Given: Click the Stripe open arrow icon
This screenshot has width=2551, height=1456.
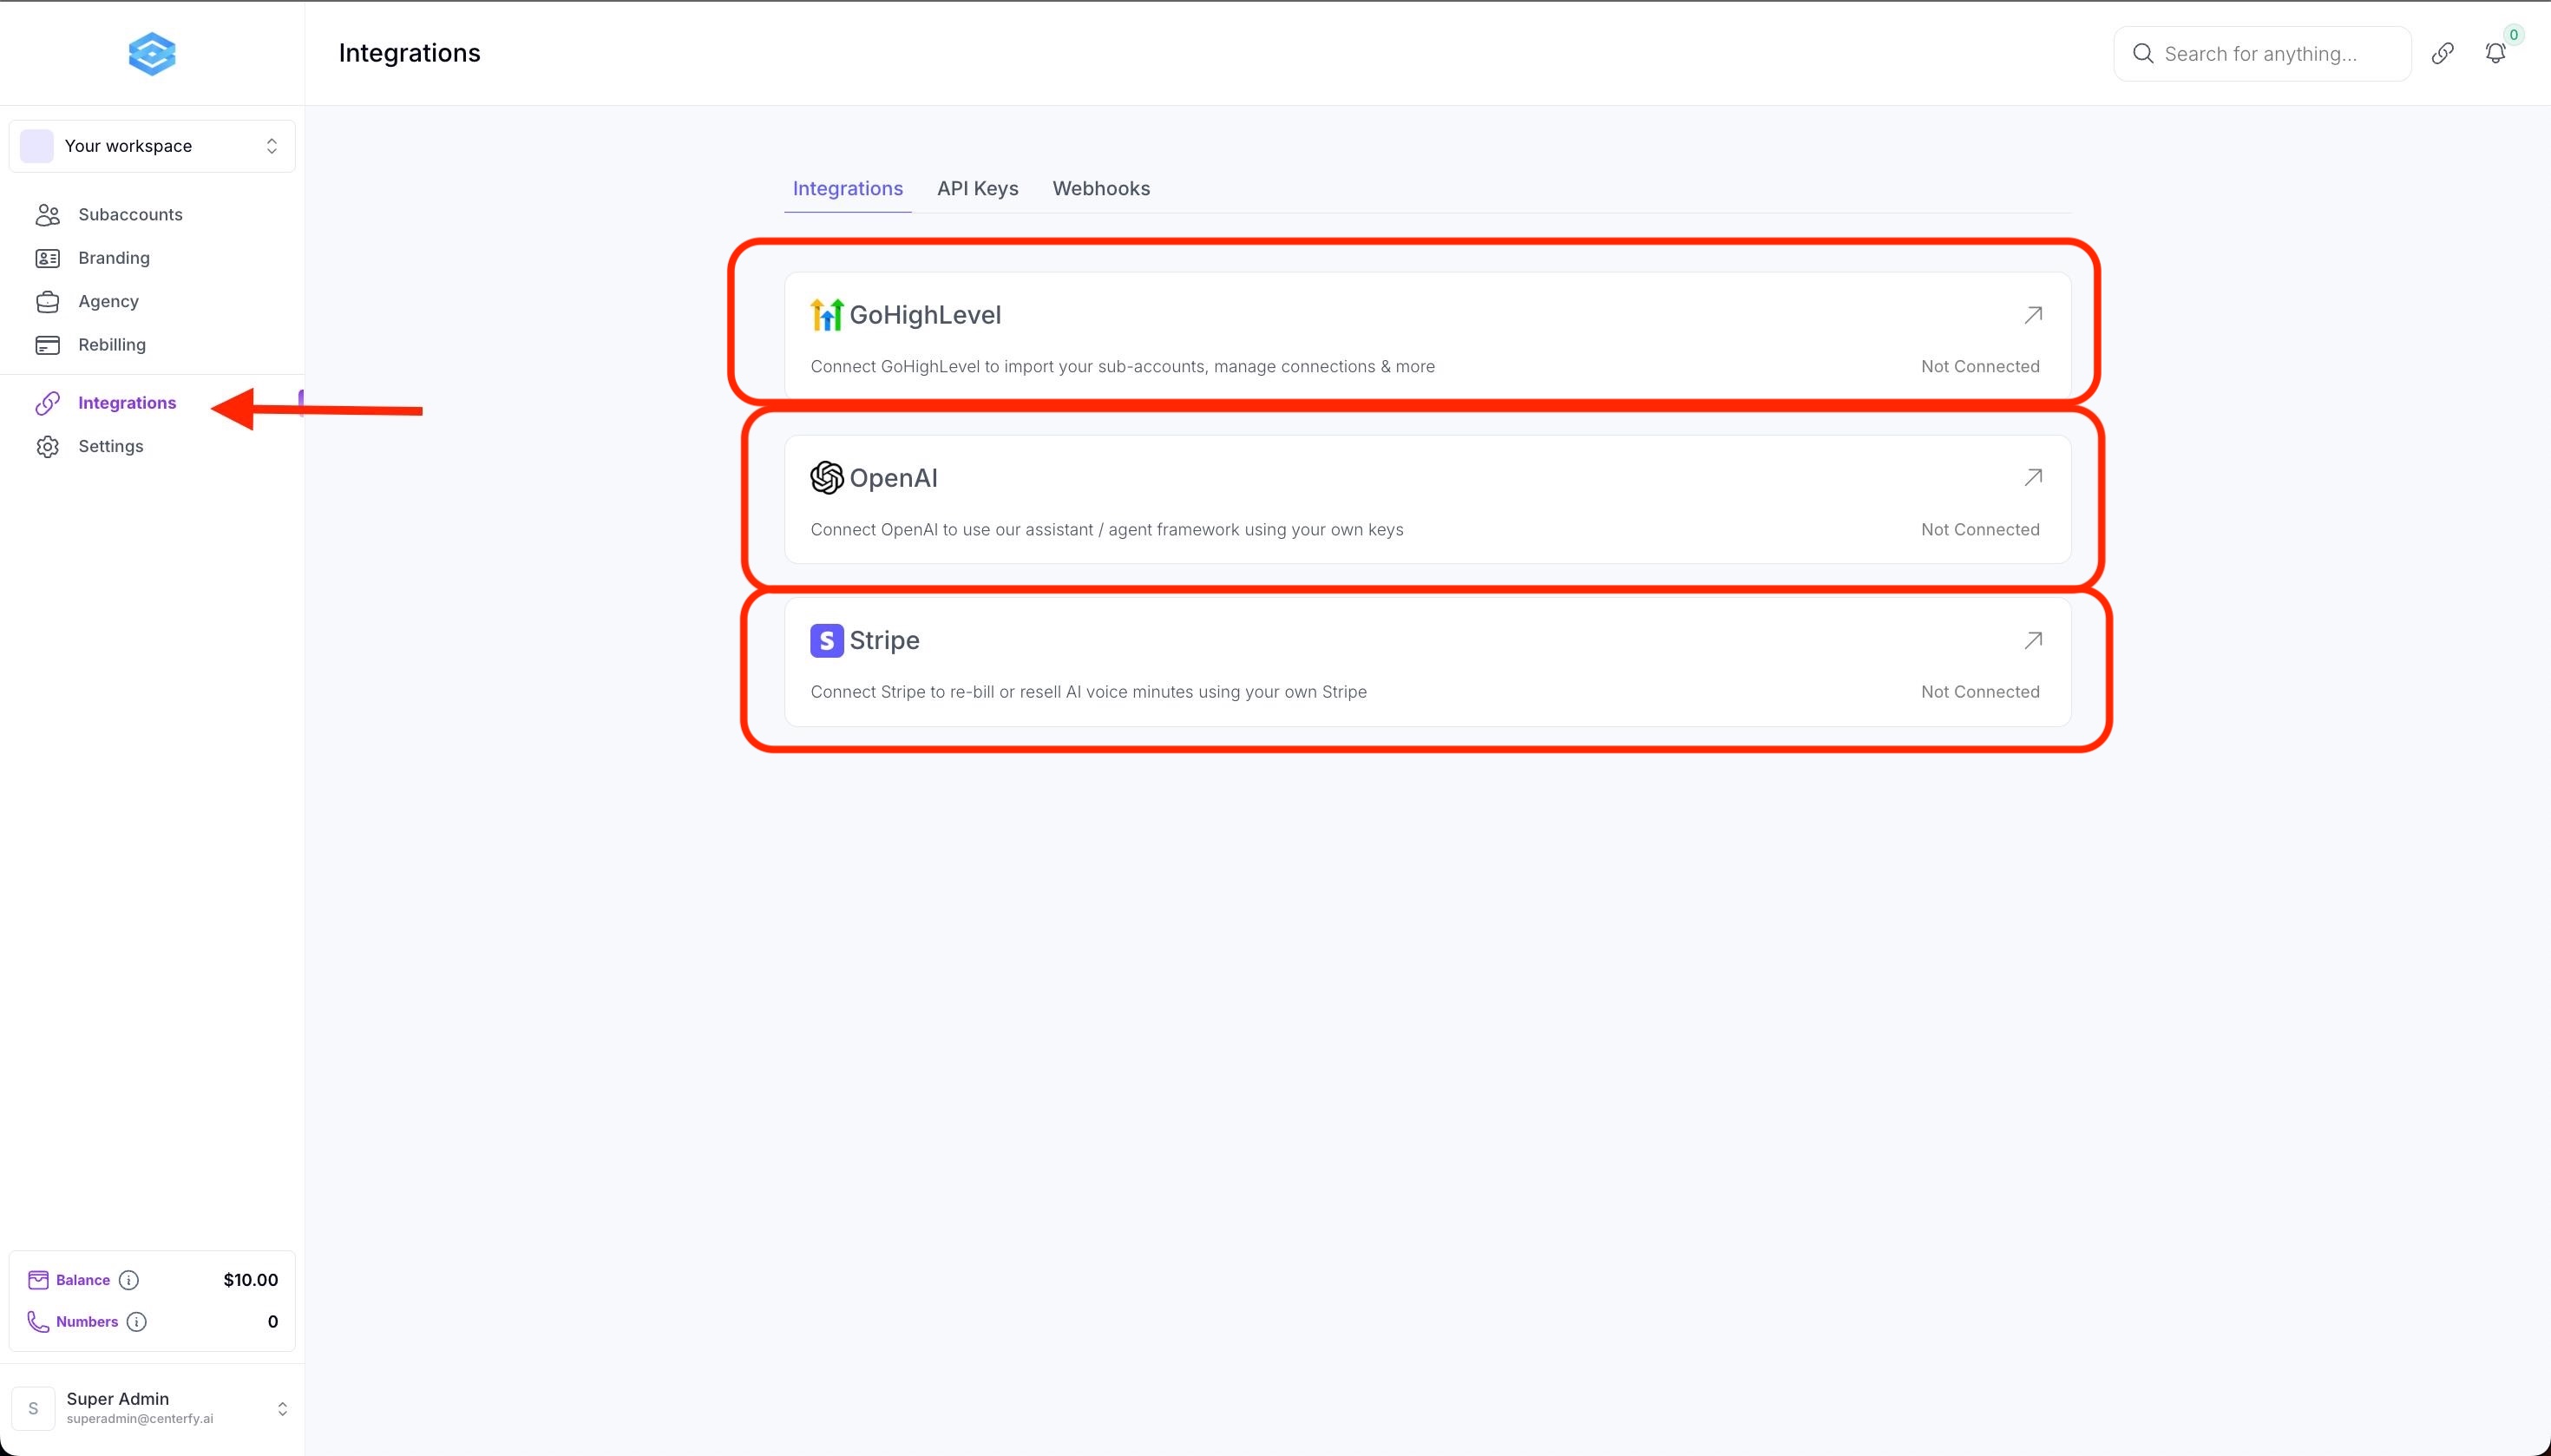Looking at the screenshot, I should (2032, 640).
